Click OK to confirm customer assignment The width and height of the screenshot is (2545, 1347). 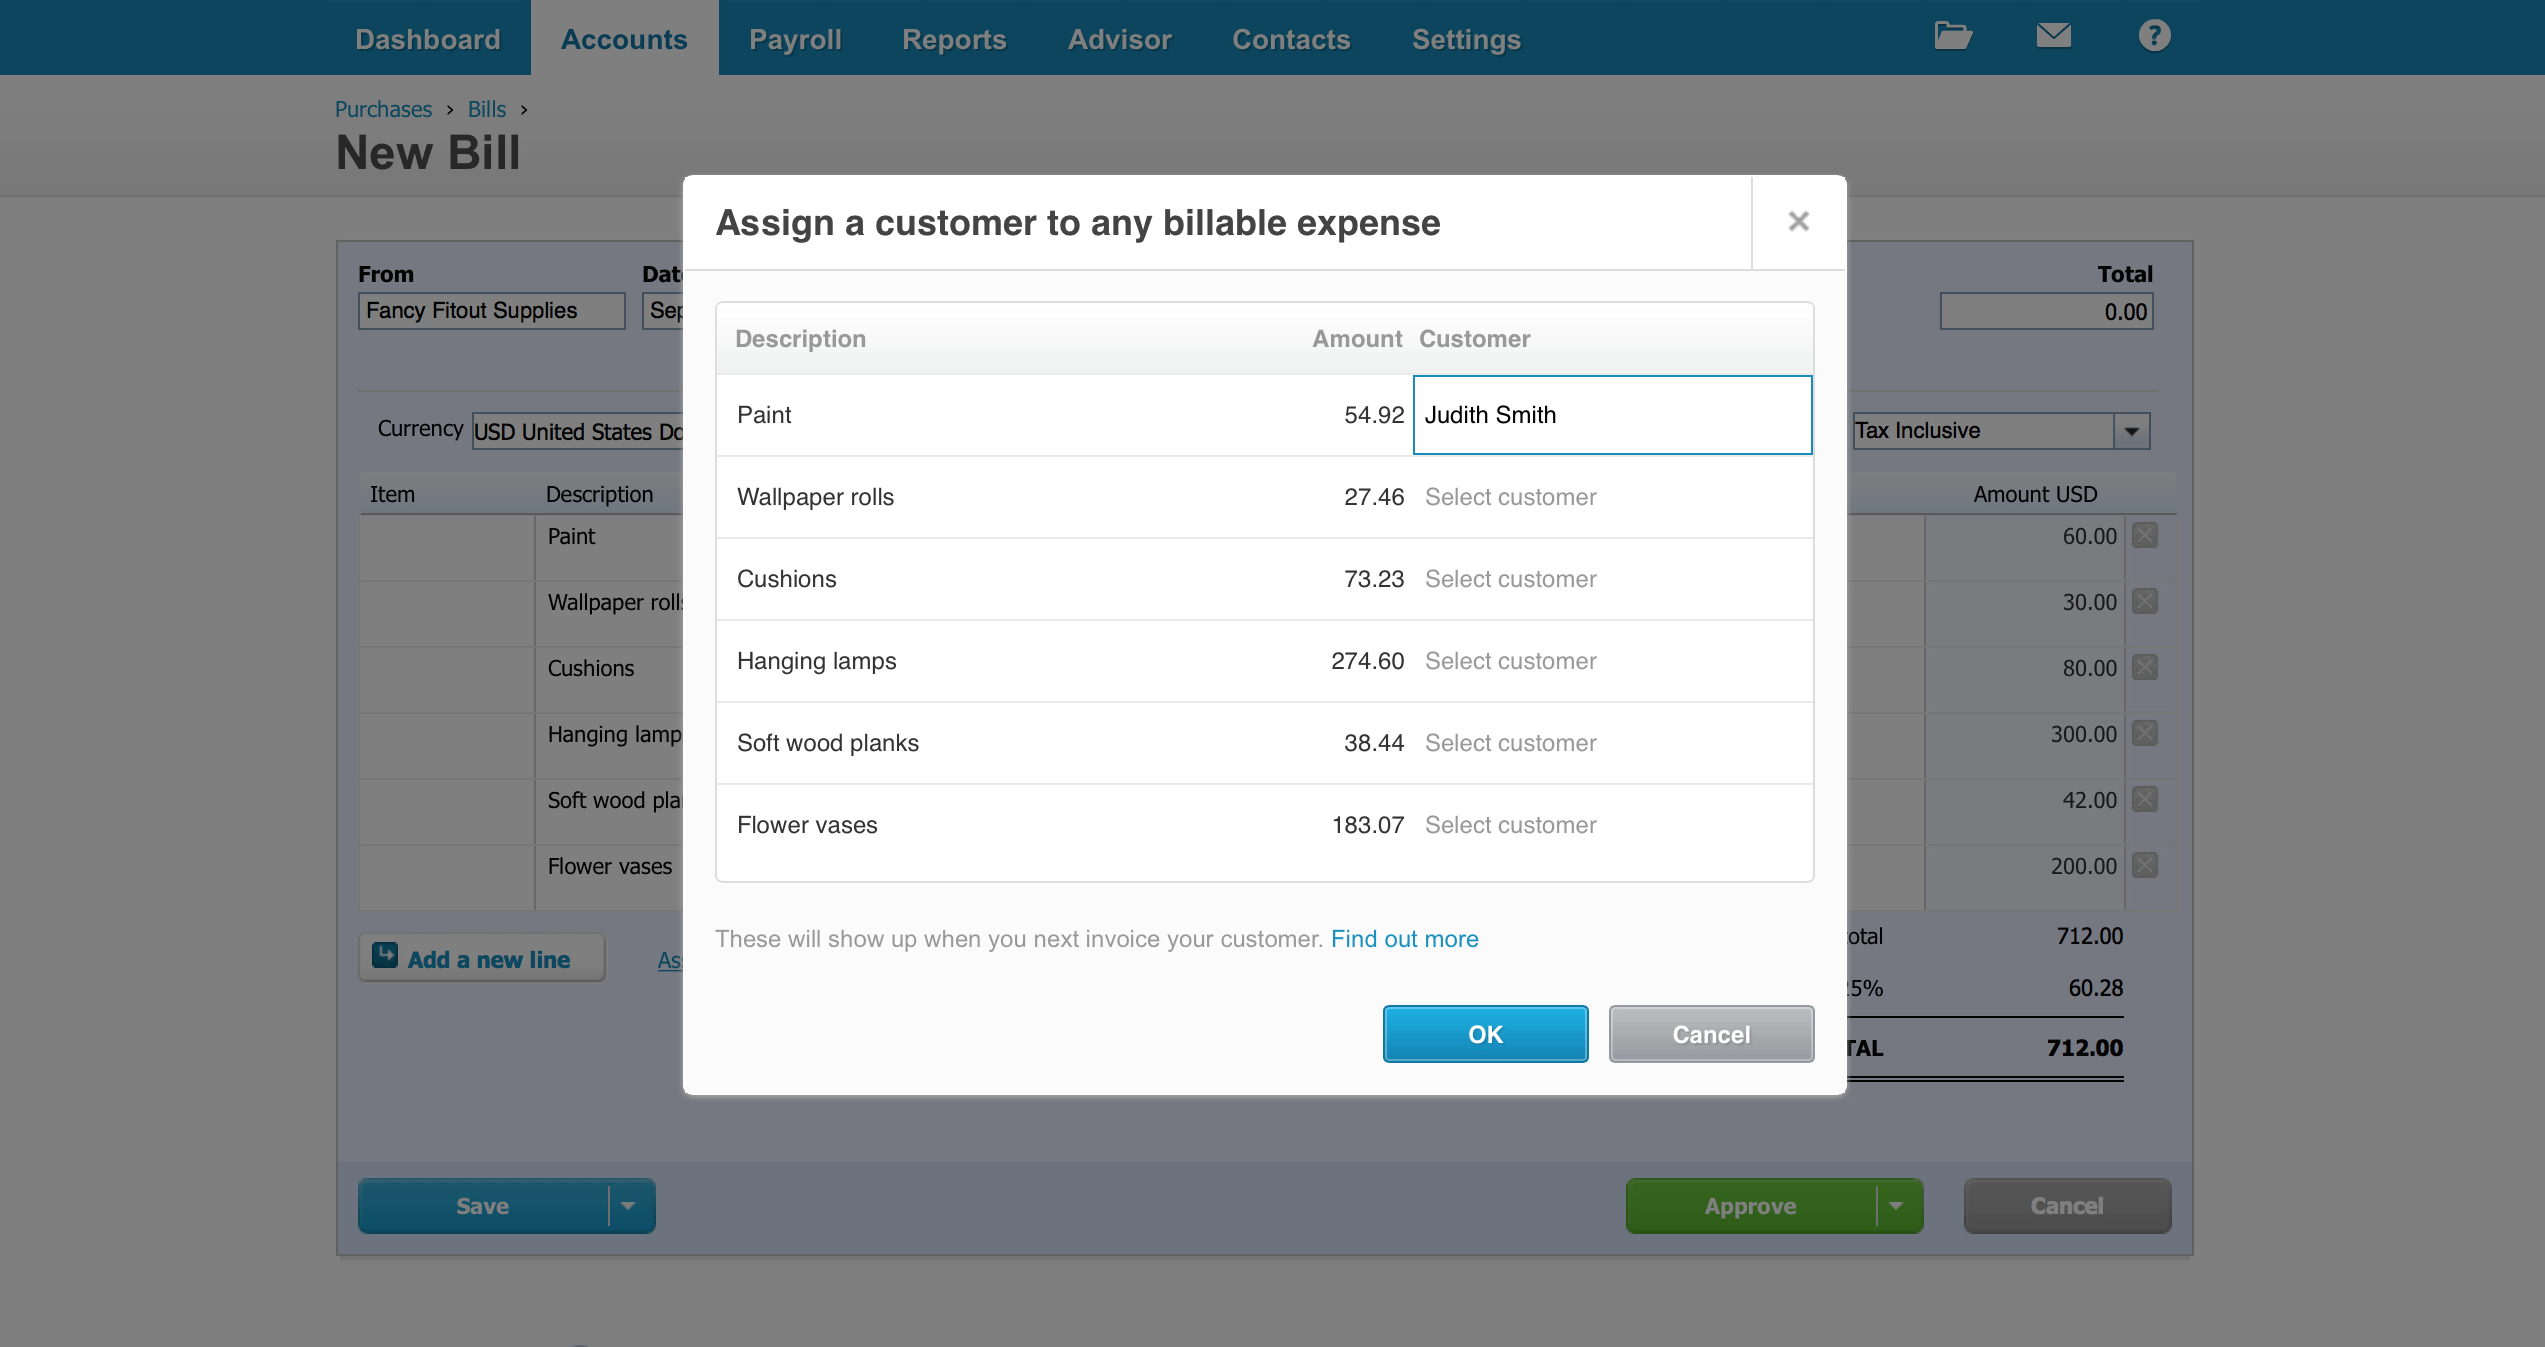(1485, 1034)
